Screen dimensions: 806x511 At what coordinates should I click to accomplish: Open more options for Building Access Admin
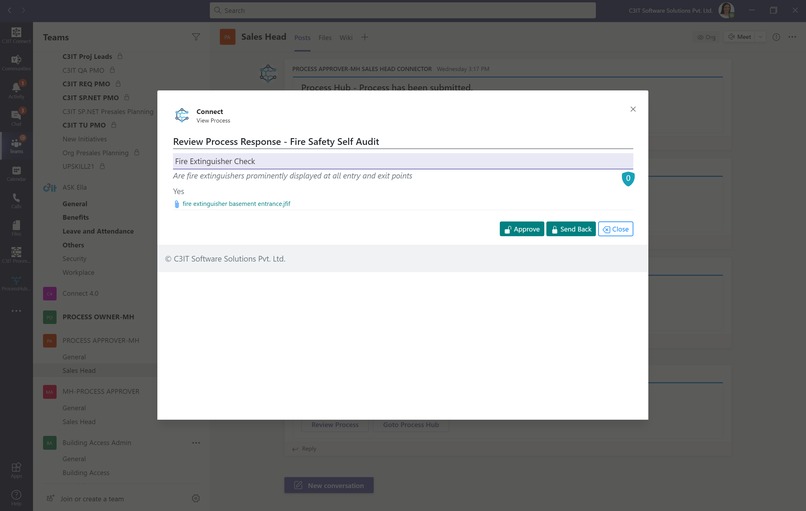(196, 443)
